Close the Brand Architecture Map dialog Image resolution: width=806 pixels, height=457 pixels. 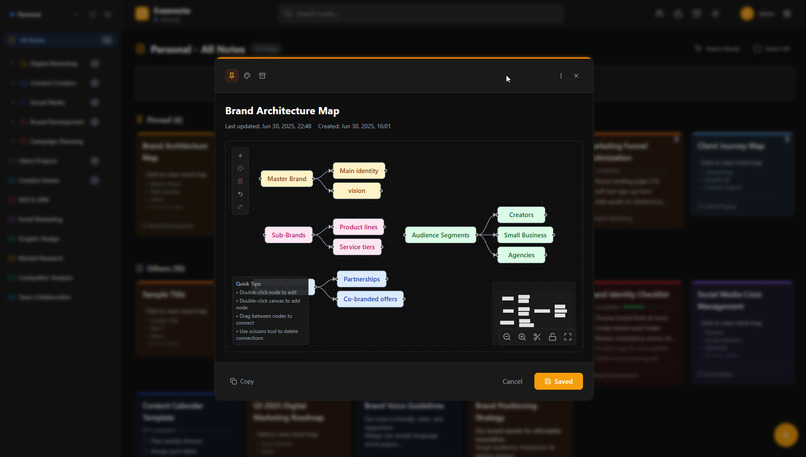coord(576,76)
